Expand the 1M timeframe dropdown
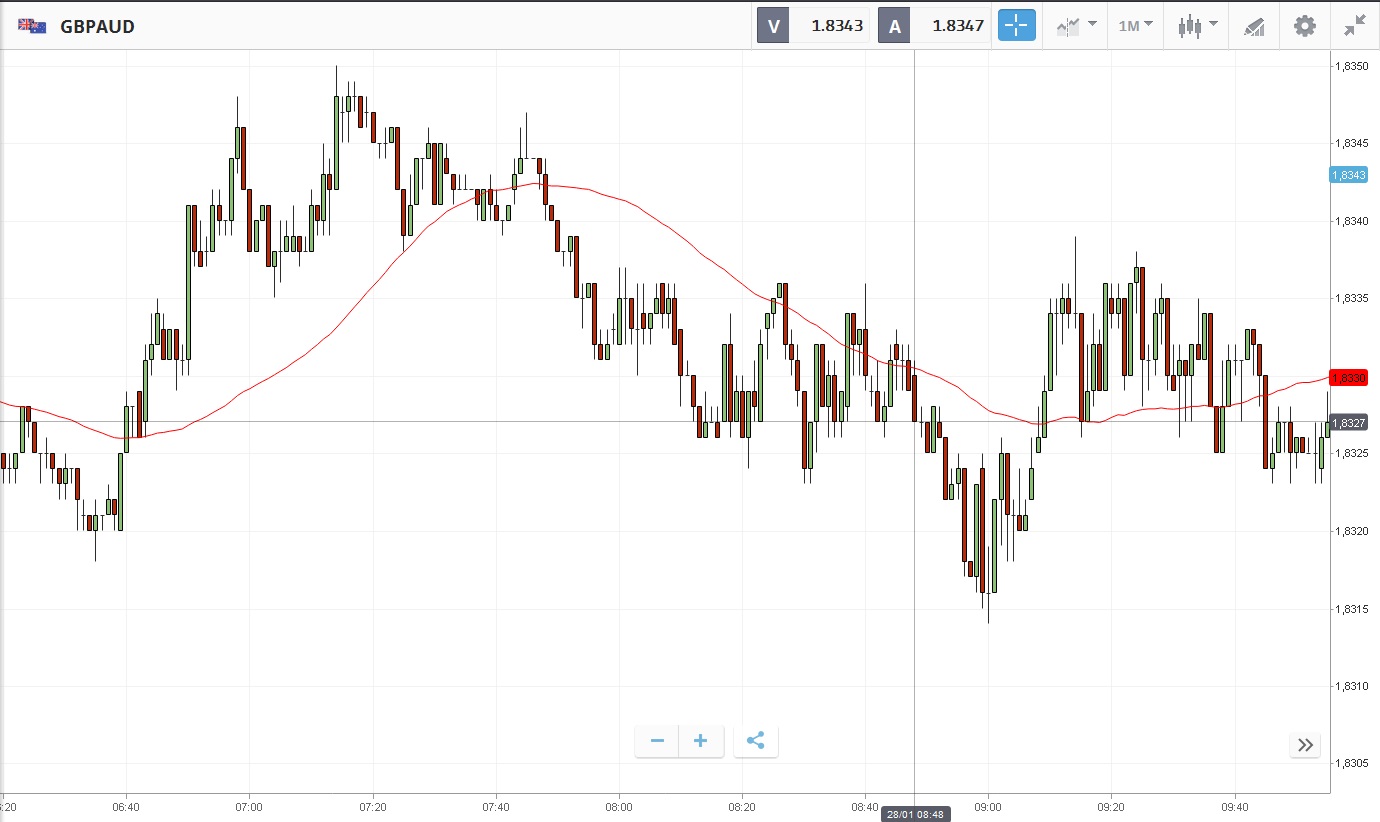The width and height of the screenshot is (1380, 822). pos(1135,26)
